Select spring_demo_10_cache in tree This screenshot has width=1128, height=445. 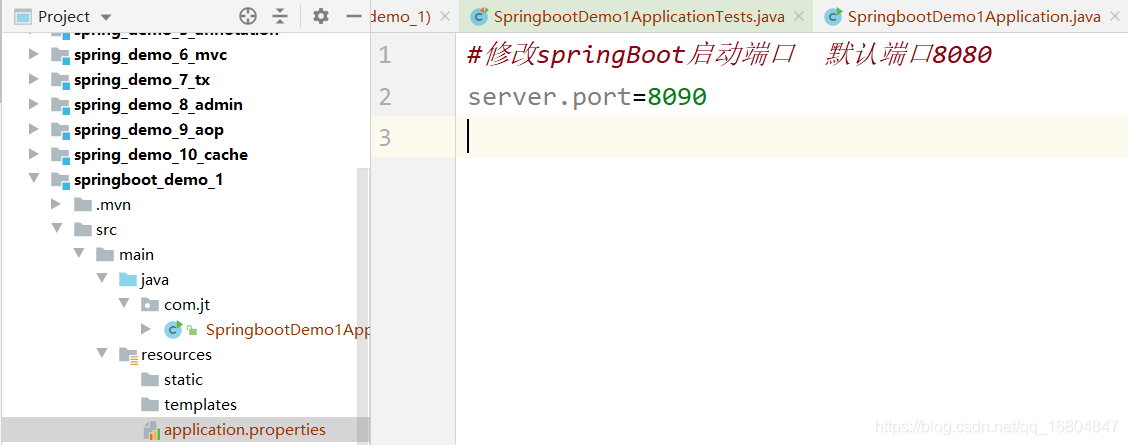160,155
